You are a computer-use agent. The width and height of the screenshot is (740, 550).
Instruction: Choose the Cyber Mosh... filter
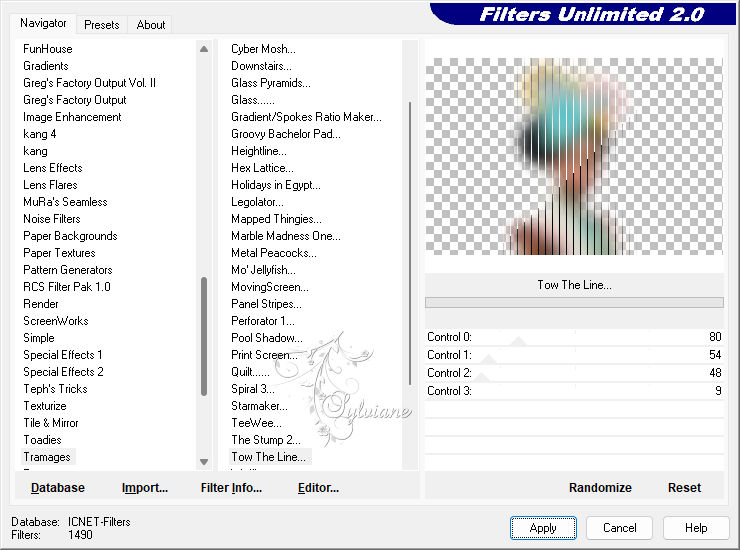(x=263, y=49)
